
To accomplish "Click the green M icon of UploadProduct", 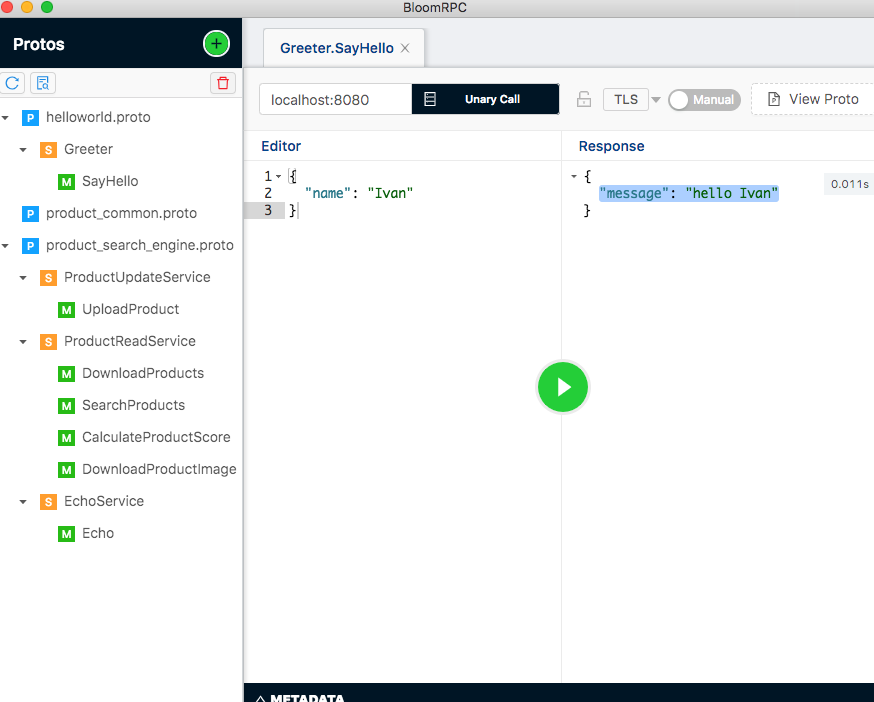I will click(x=66, y=309).
